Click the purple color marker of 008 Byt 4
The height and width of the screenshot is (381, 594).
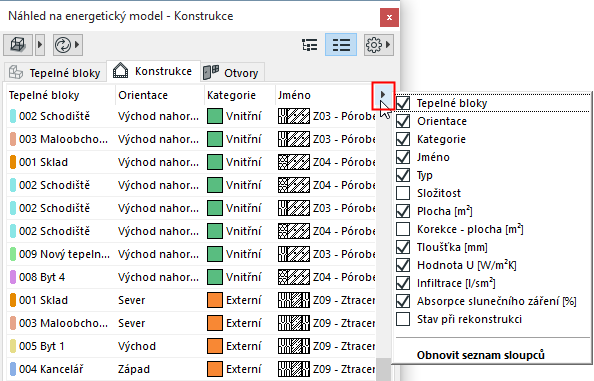[13, 277]
